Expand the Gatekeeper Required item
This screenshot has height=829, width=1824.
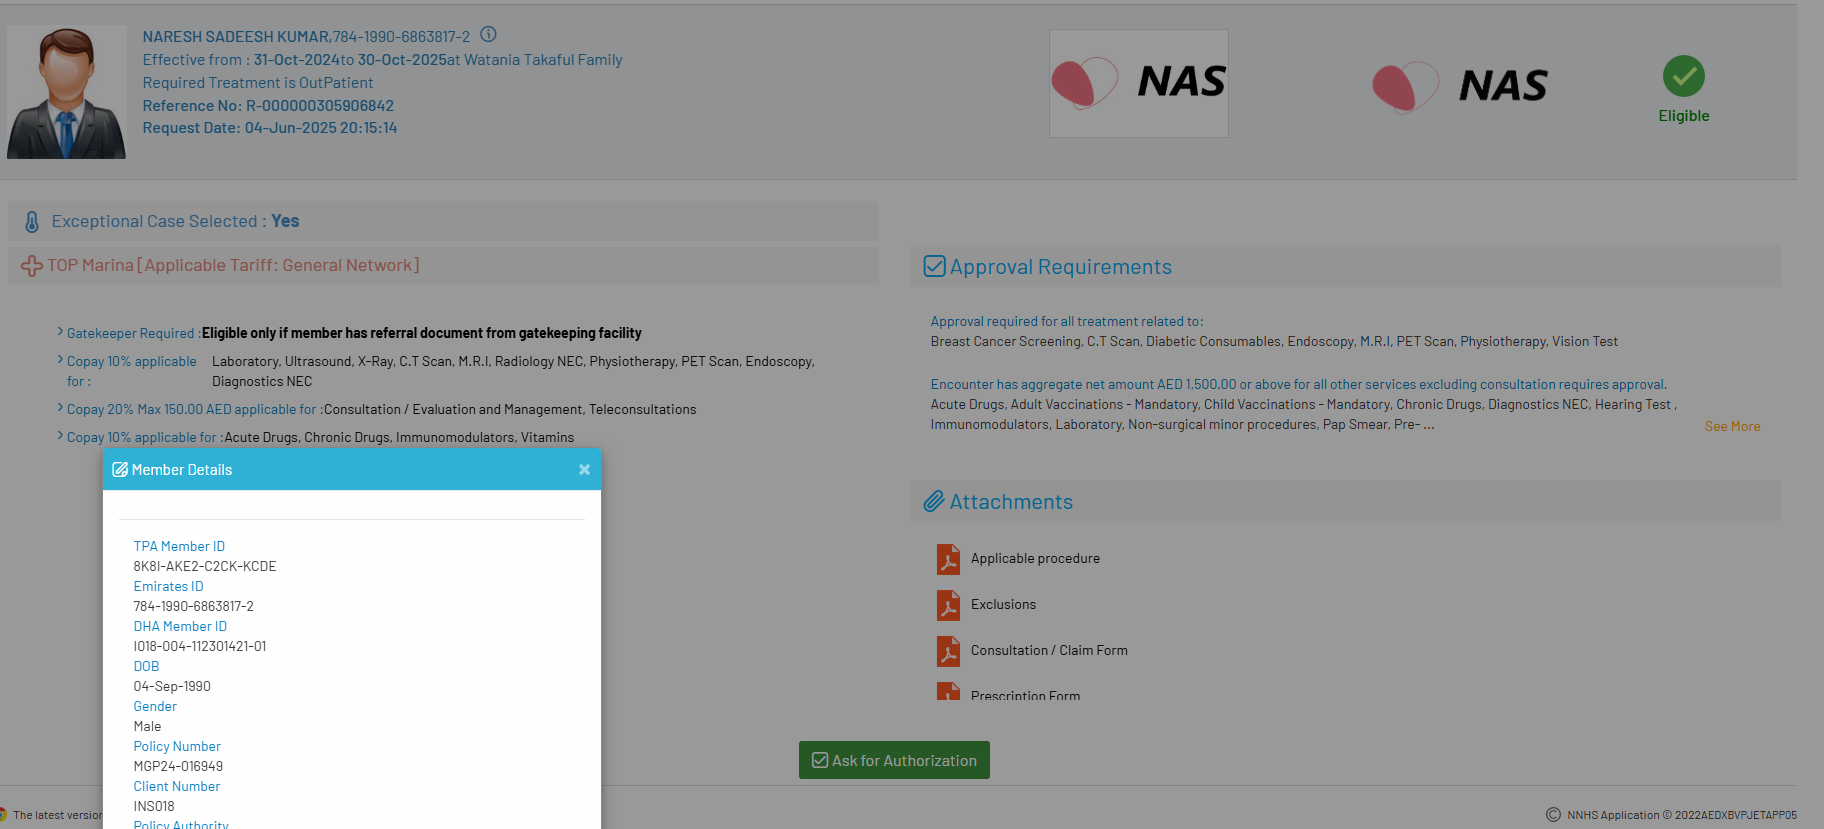click(130, 334)
